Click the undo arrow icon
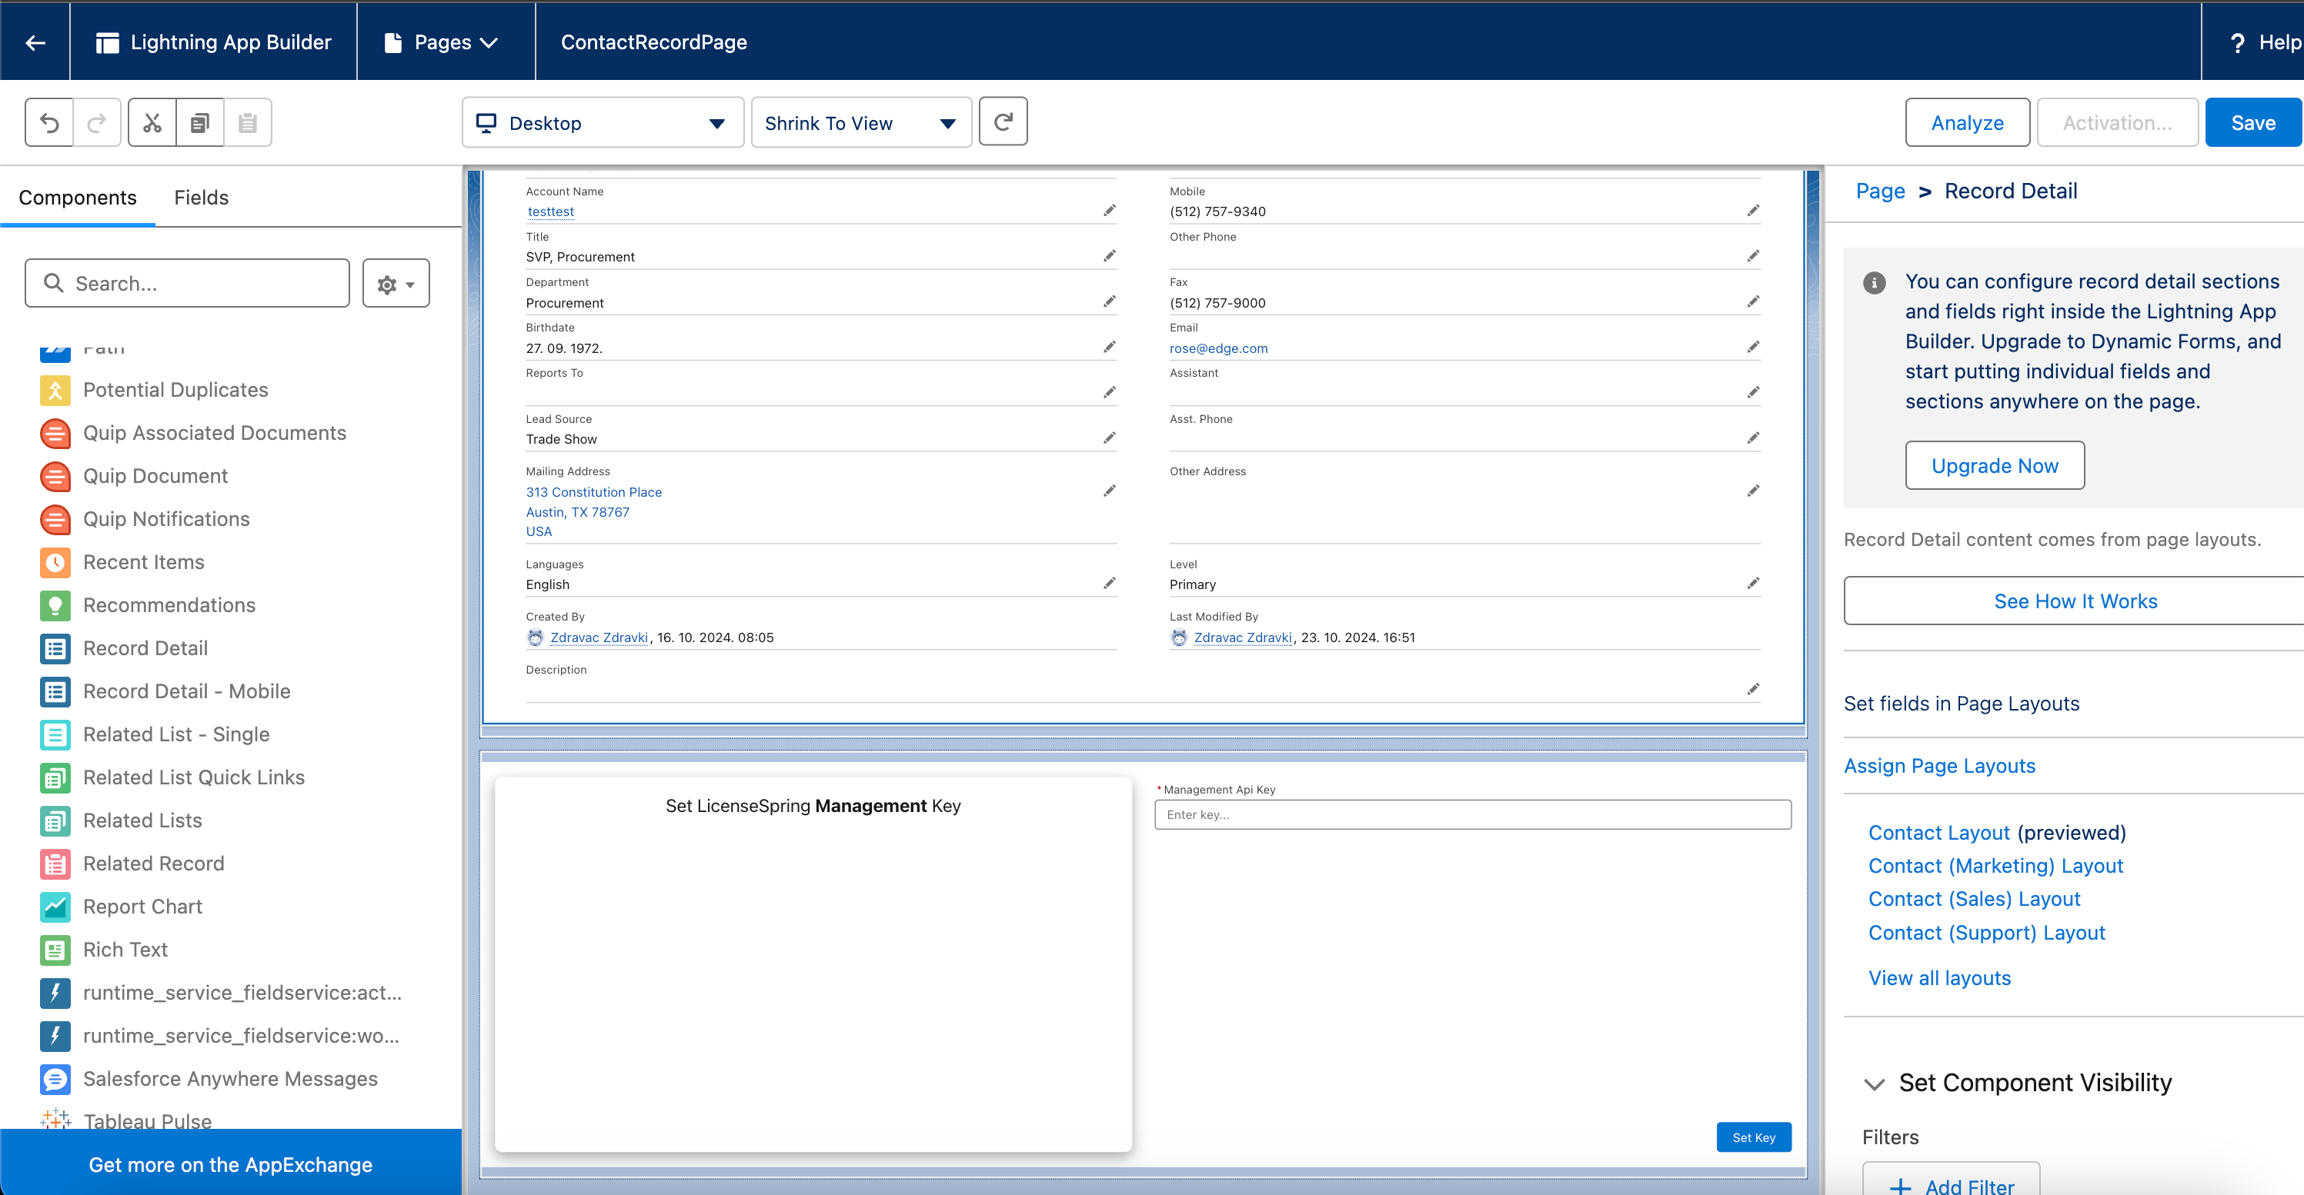Image resolution: width=2304 pixels, height=1195 pixels. pos(49,123)
